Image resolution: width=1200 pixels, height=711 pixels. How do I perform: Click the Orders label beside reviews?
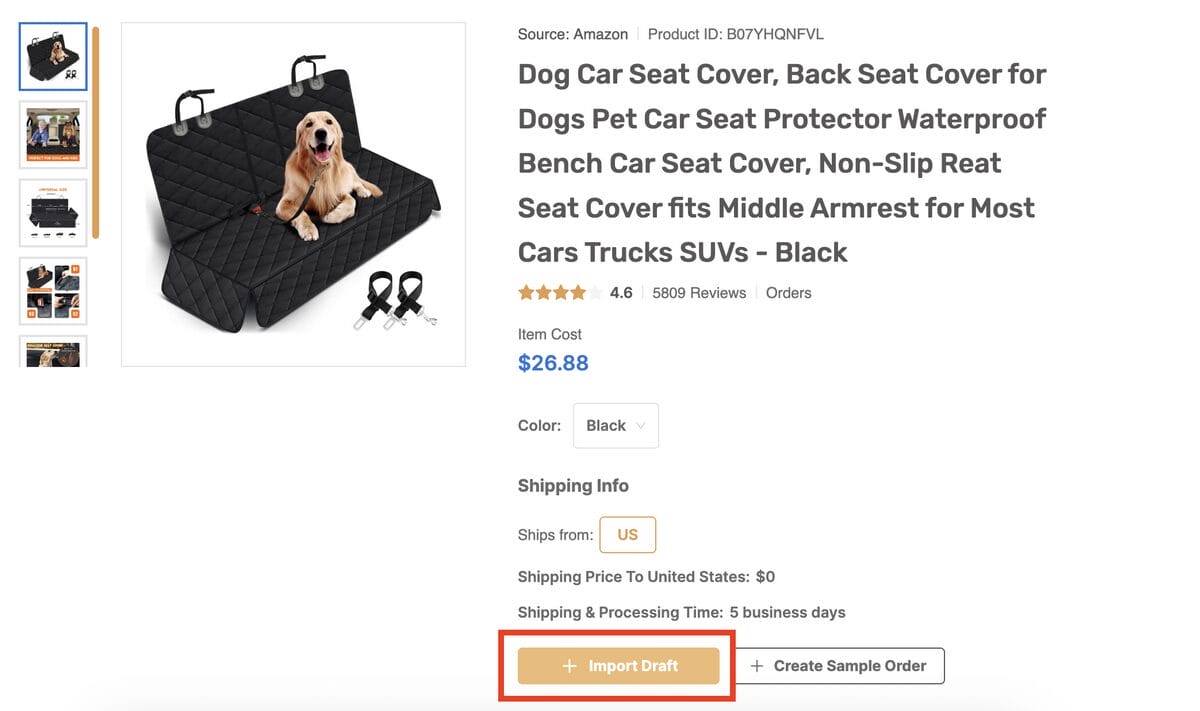coord(788,293)
